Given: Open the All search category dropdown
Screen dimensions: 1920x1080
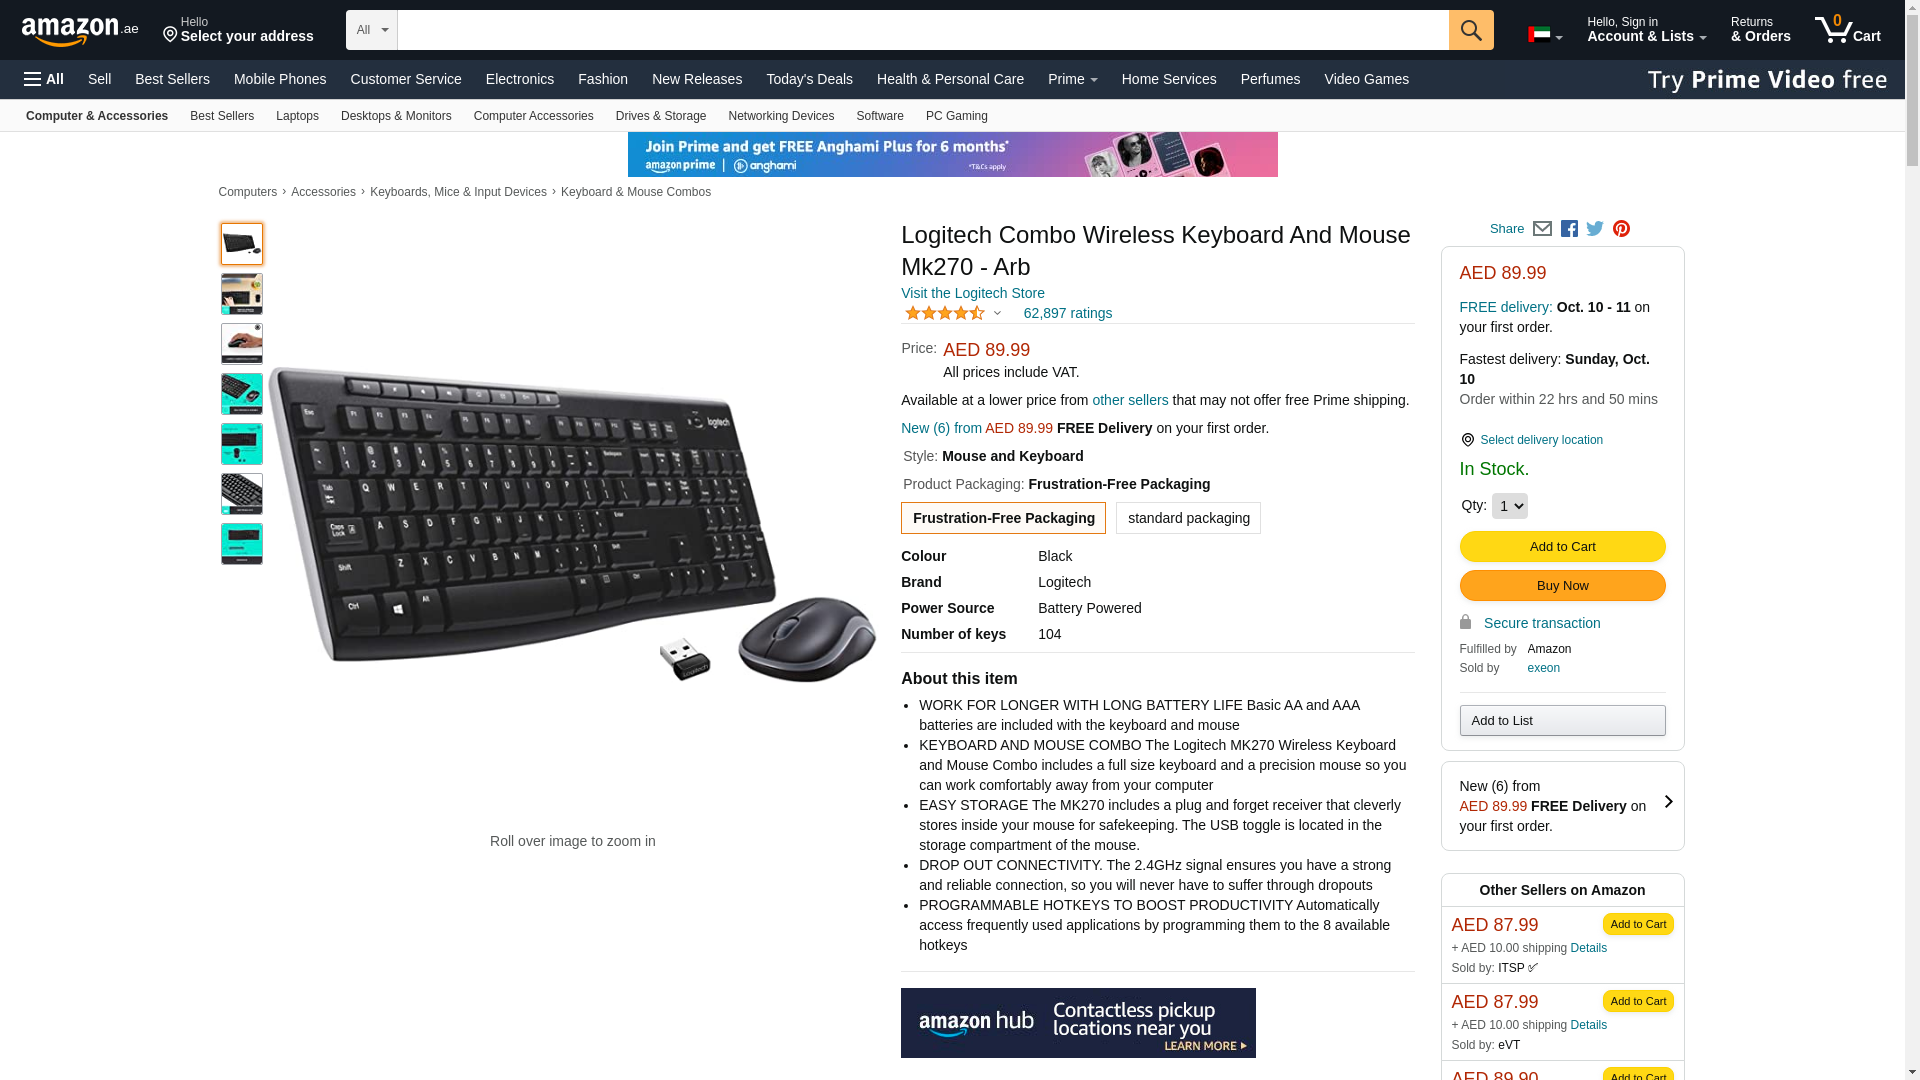Looking at the screenshot, I should [x=371, y=30].
